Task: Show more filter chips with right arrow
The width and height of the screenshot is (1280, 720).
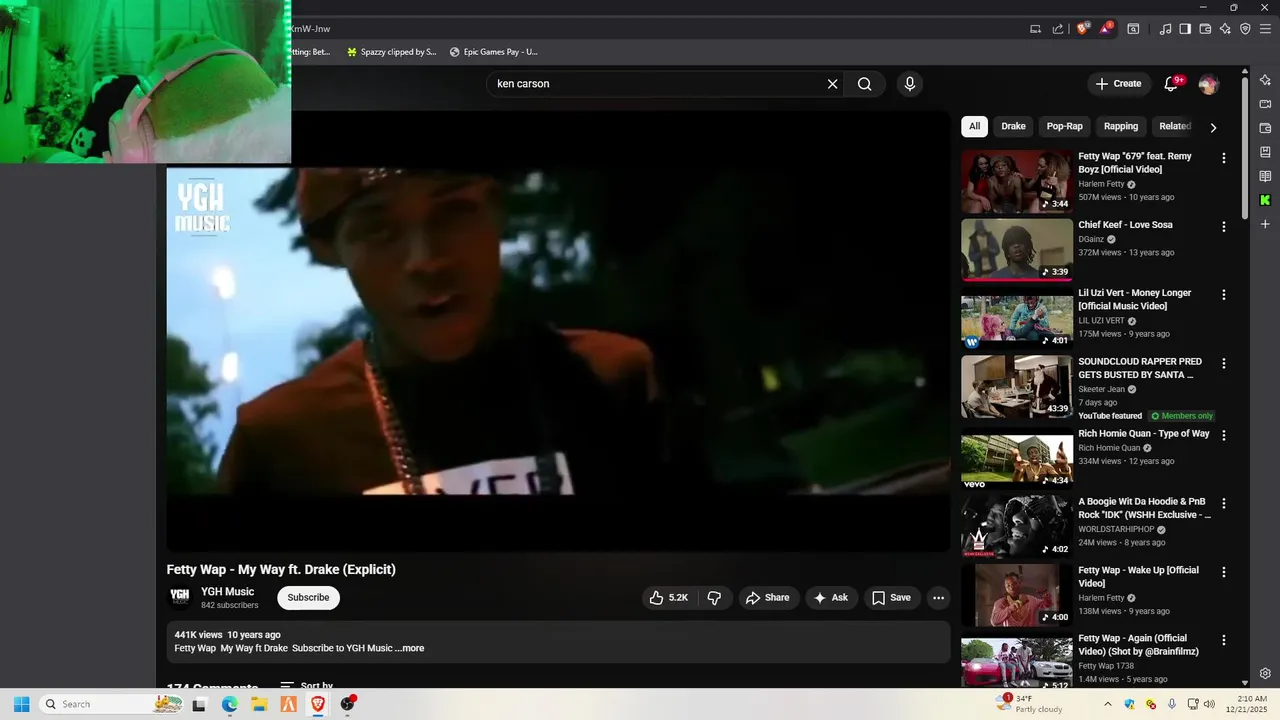Action: point(1213,127)
